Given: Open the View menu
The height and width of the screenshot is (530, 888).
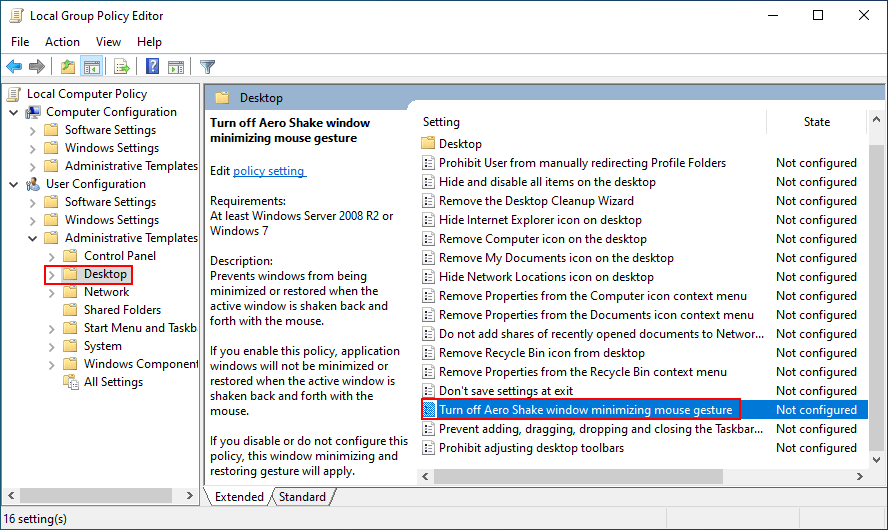Looking at the screenshot, I should coord(108,42).
